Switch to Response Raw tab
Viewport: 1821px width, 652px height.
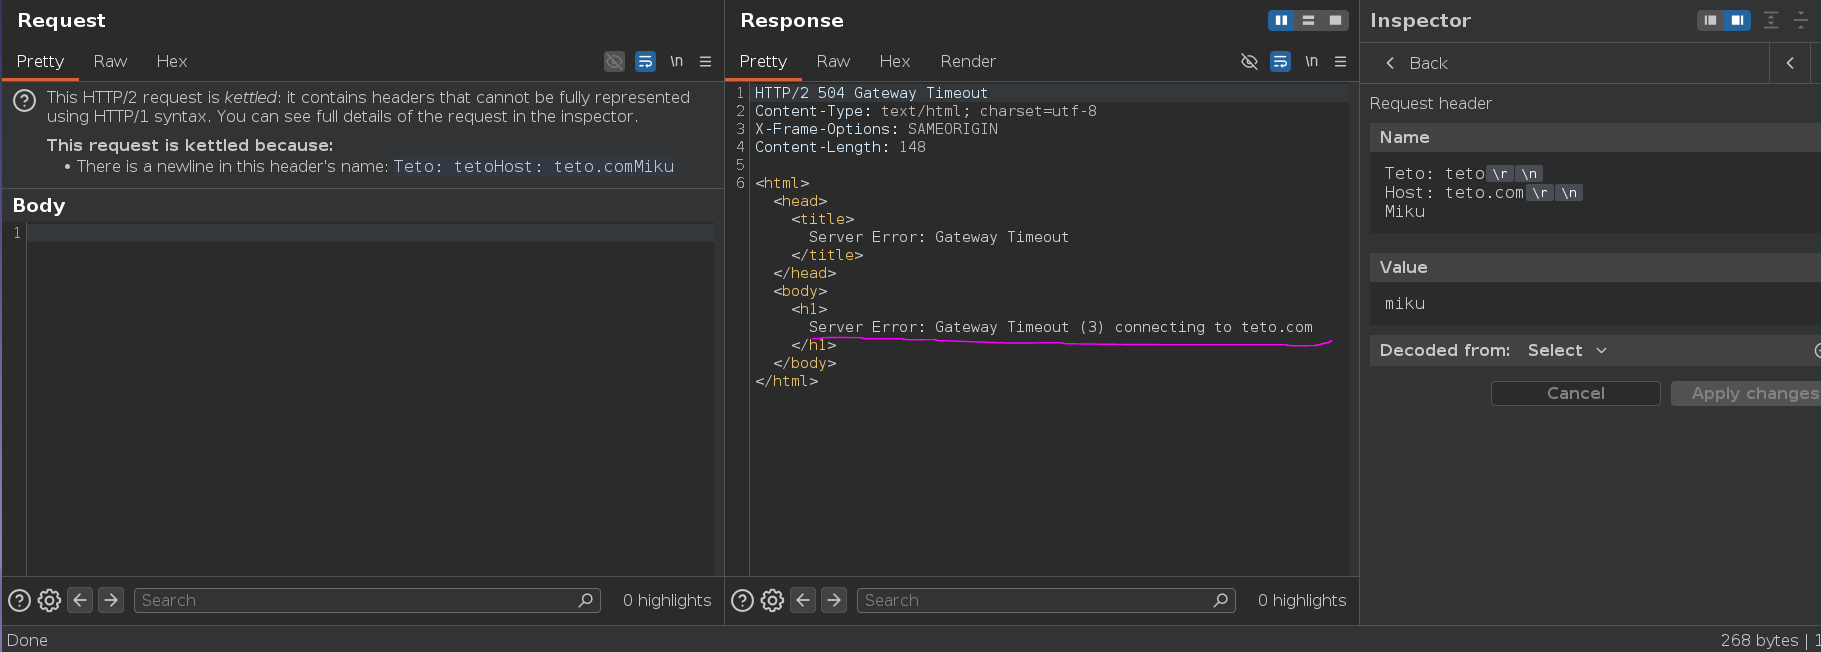(x=833, y=62)
